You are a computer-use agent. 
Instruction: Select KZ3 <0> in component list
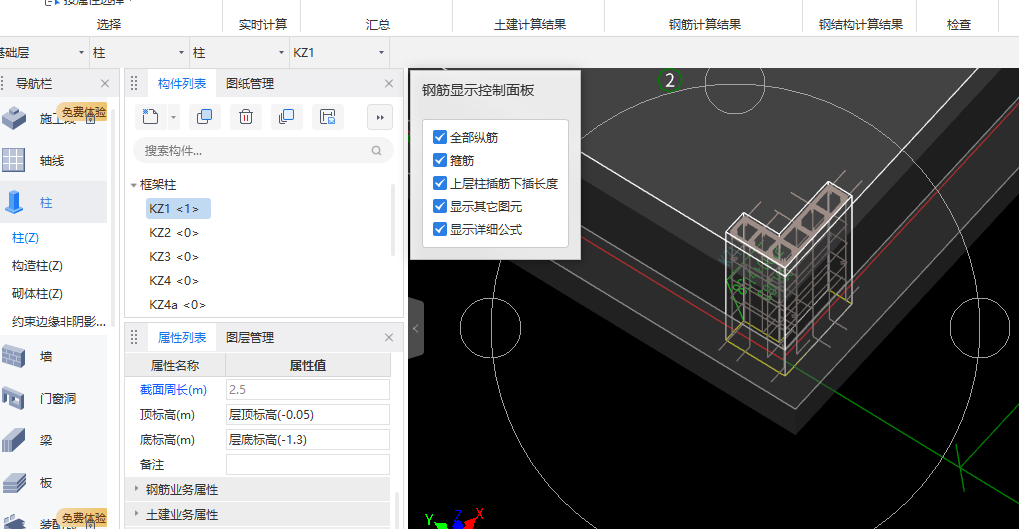point(174,257)
